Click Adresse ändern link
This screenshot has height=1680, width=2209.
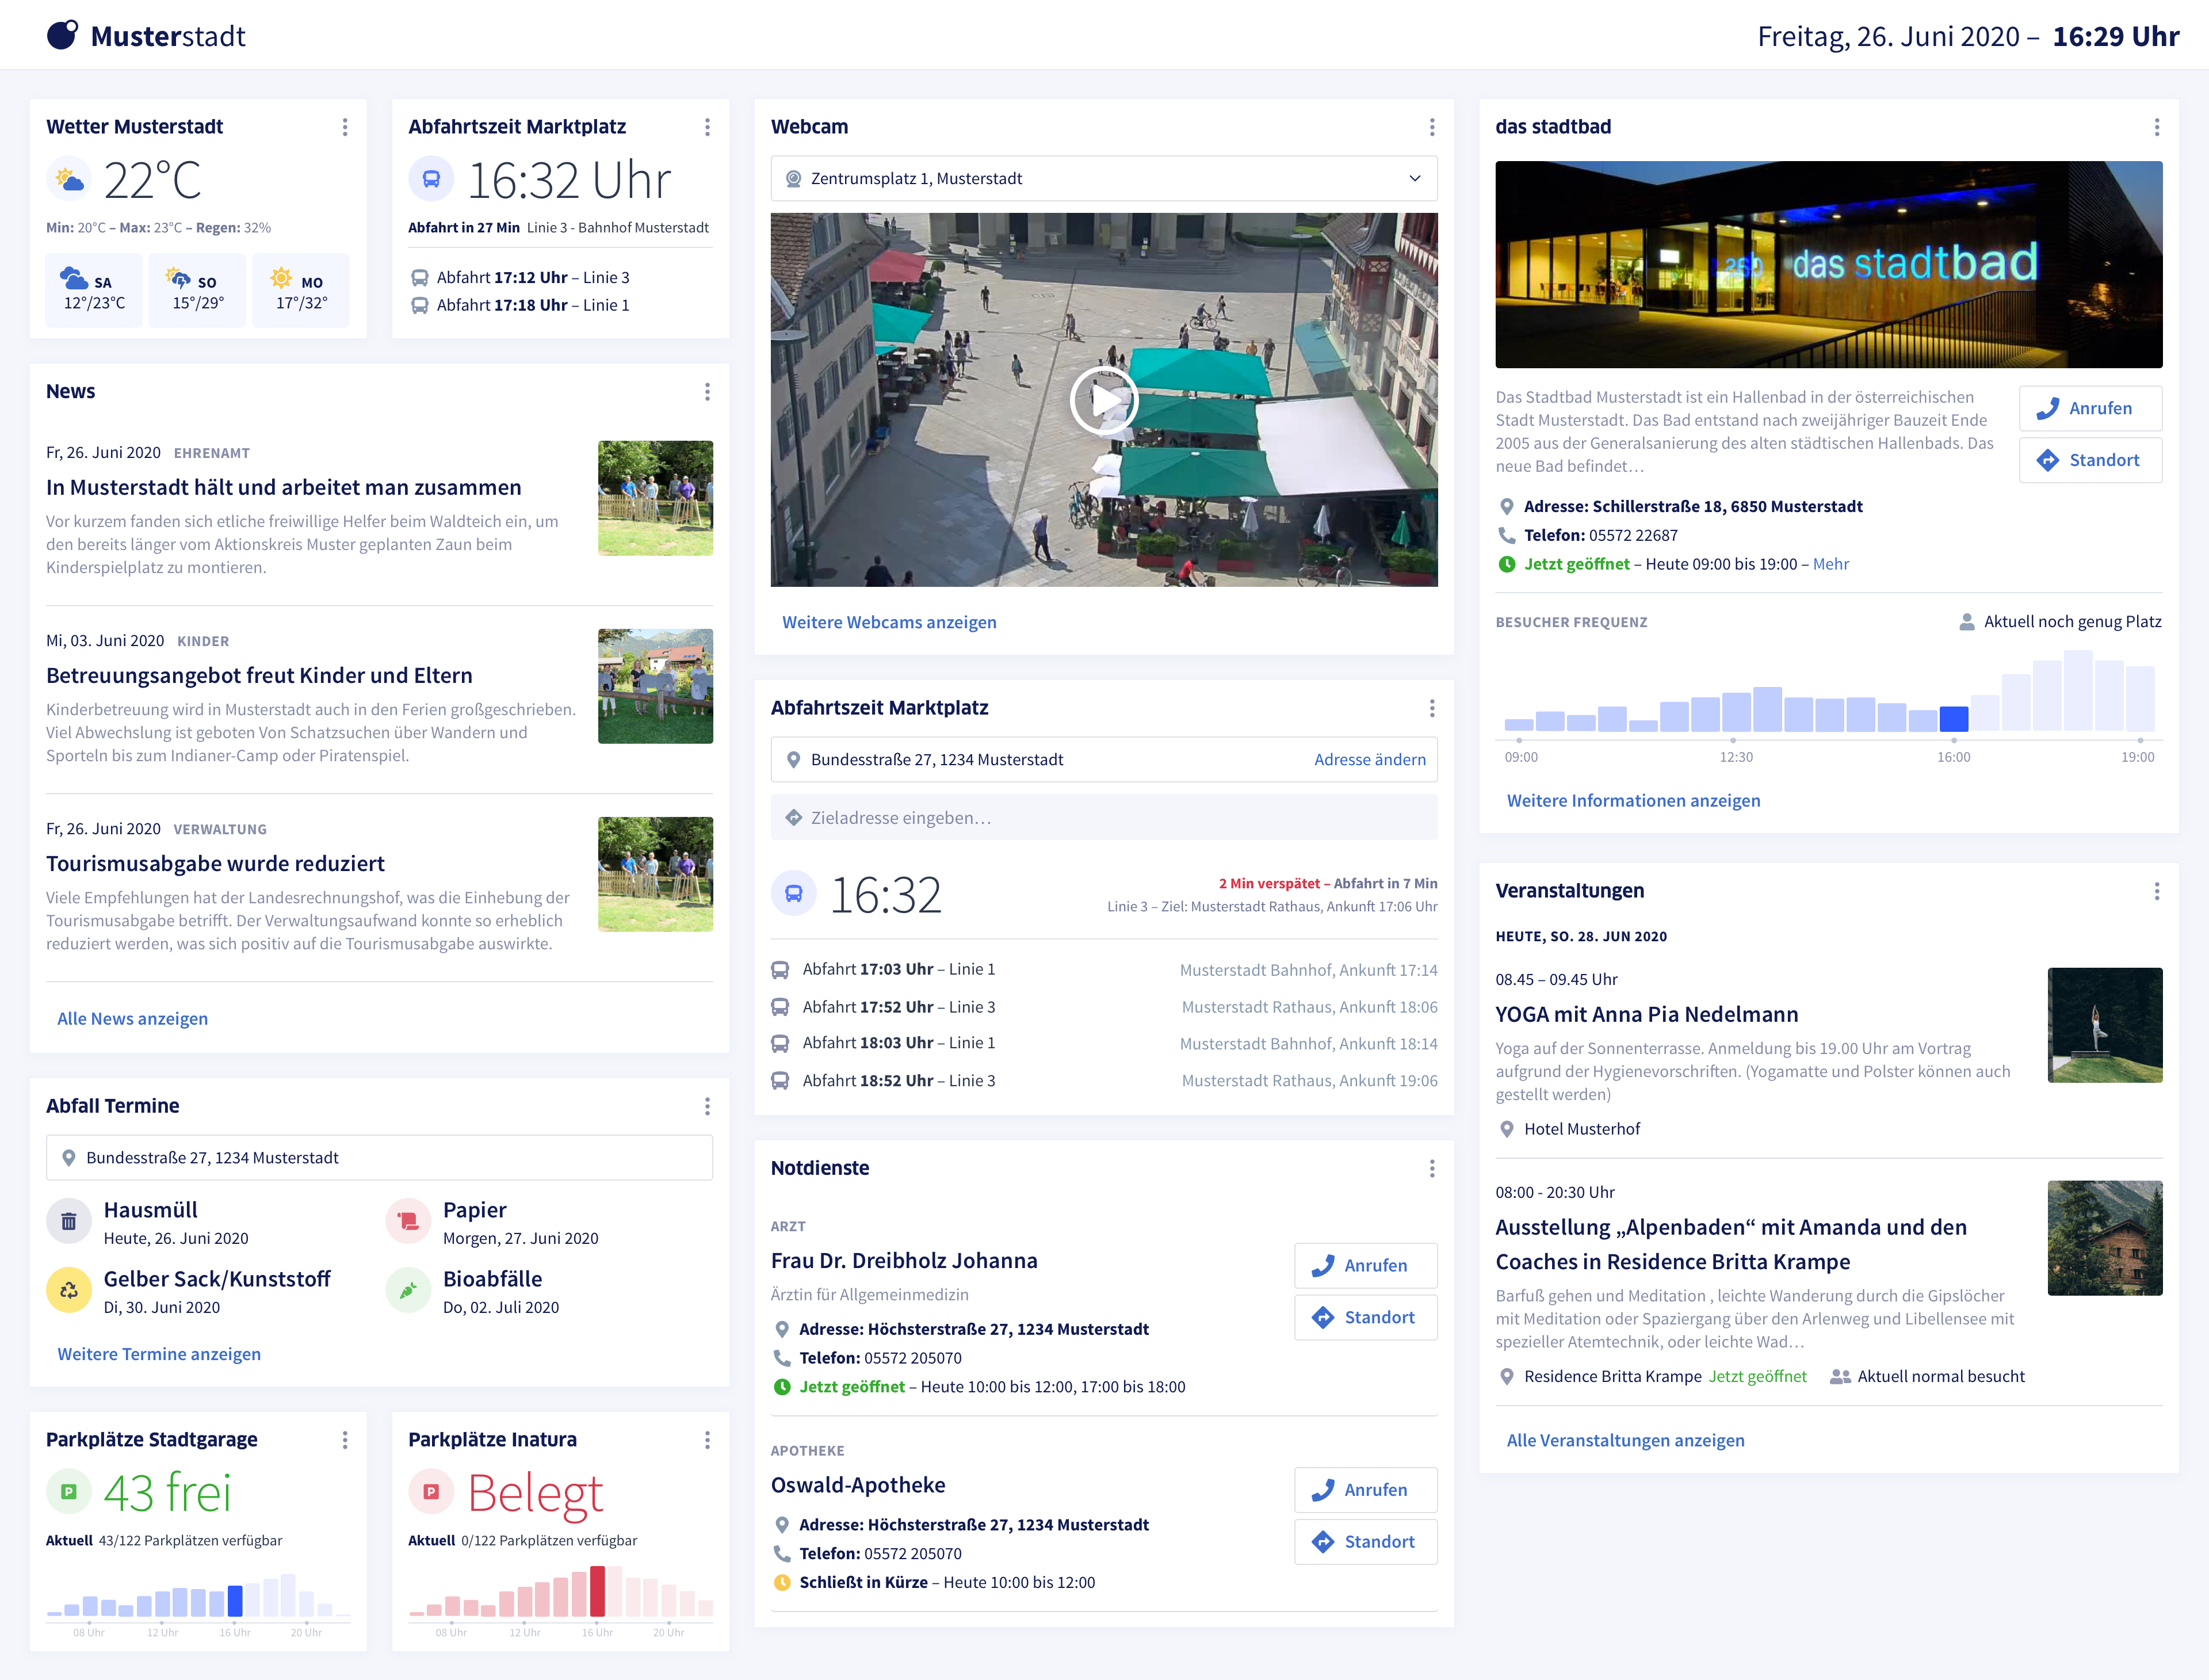point(1369,760)
